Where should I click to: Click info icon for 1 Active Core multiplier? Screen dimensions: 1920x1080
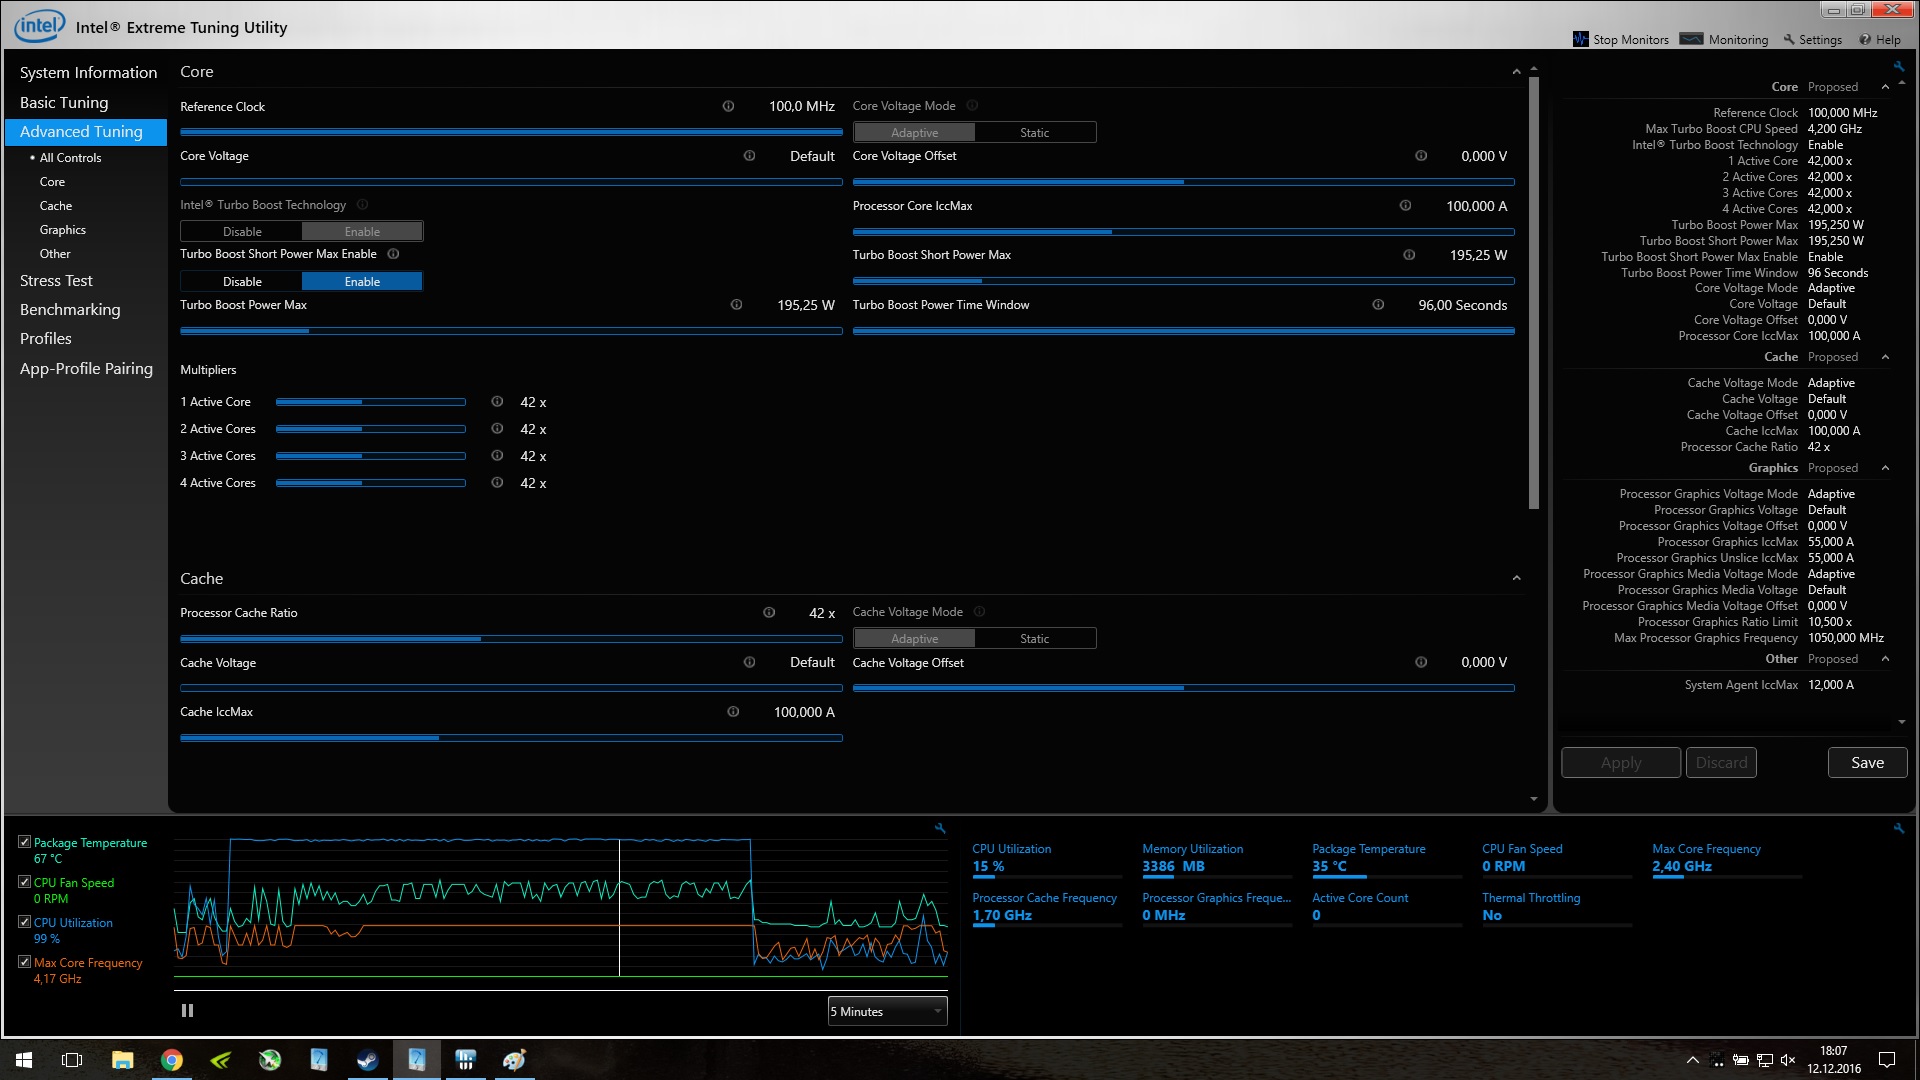497,402
